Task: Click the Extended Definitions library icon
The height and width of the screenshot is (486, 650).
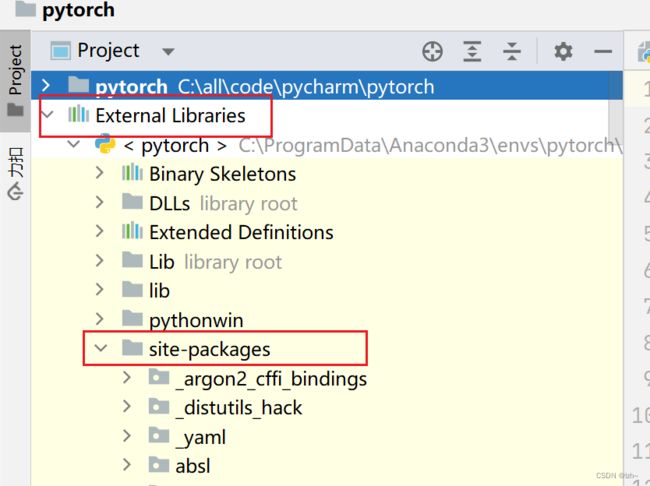Action: (x=132, y=231)
